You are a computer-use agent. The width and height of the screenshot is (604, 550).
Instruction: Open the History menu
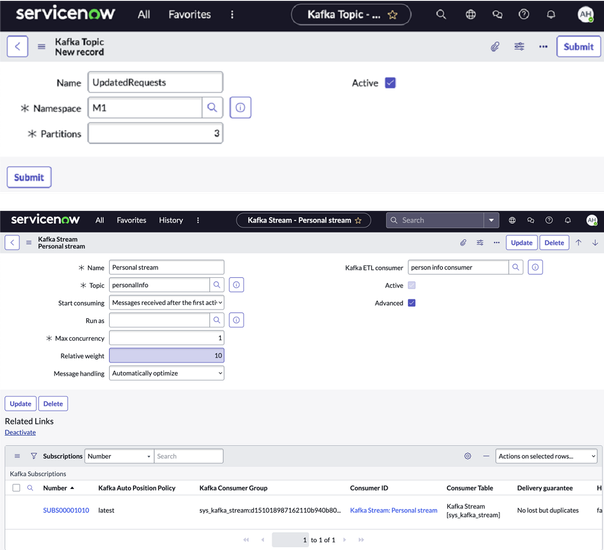click(x=171, y=220)
